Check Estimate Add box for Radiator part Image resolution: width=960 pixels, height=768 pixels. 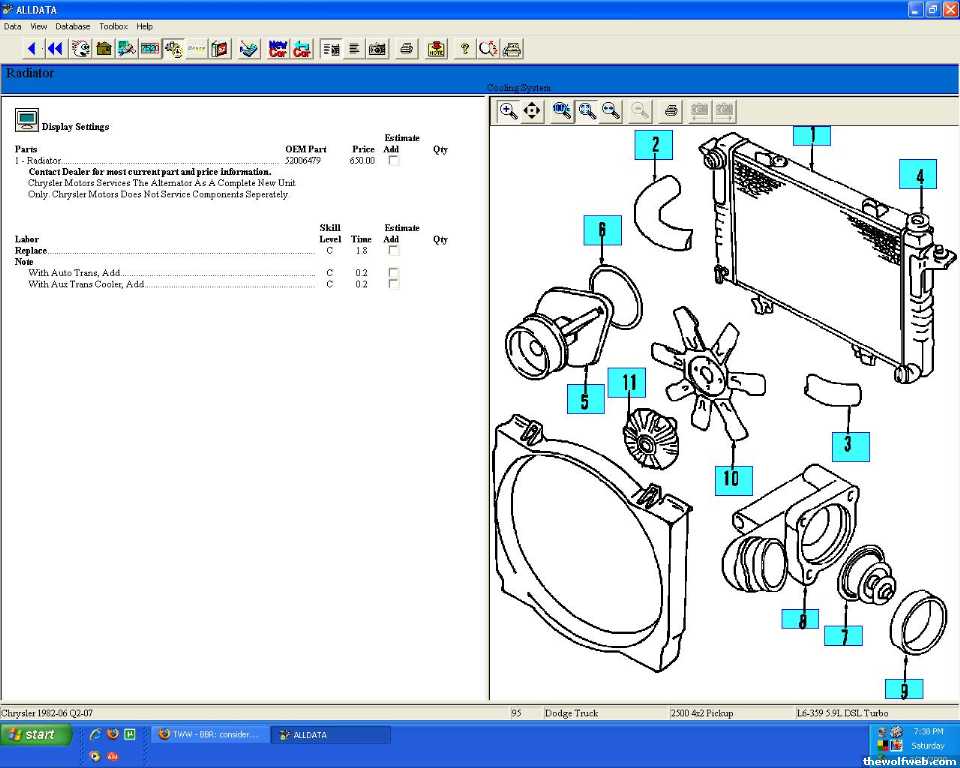[x=393, y=160]
